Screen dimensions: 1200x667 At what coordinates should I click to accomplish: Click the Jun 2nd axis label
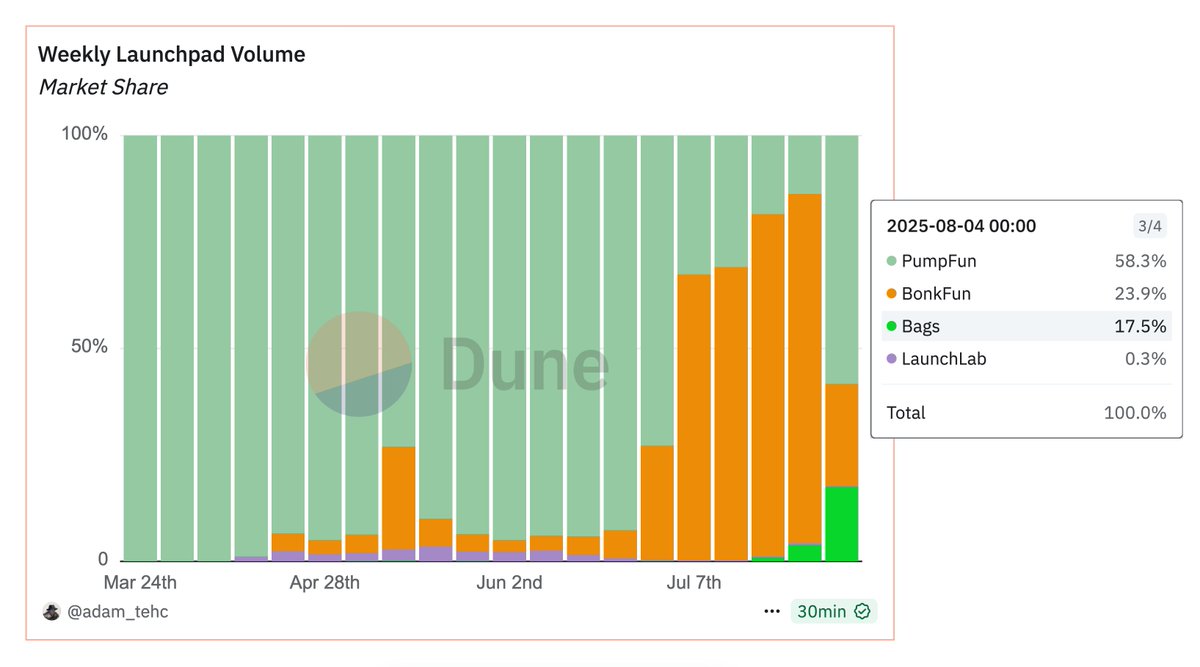[509, 582]
